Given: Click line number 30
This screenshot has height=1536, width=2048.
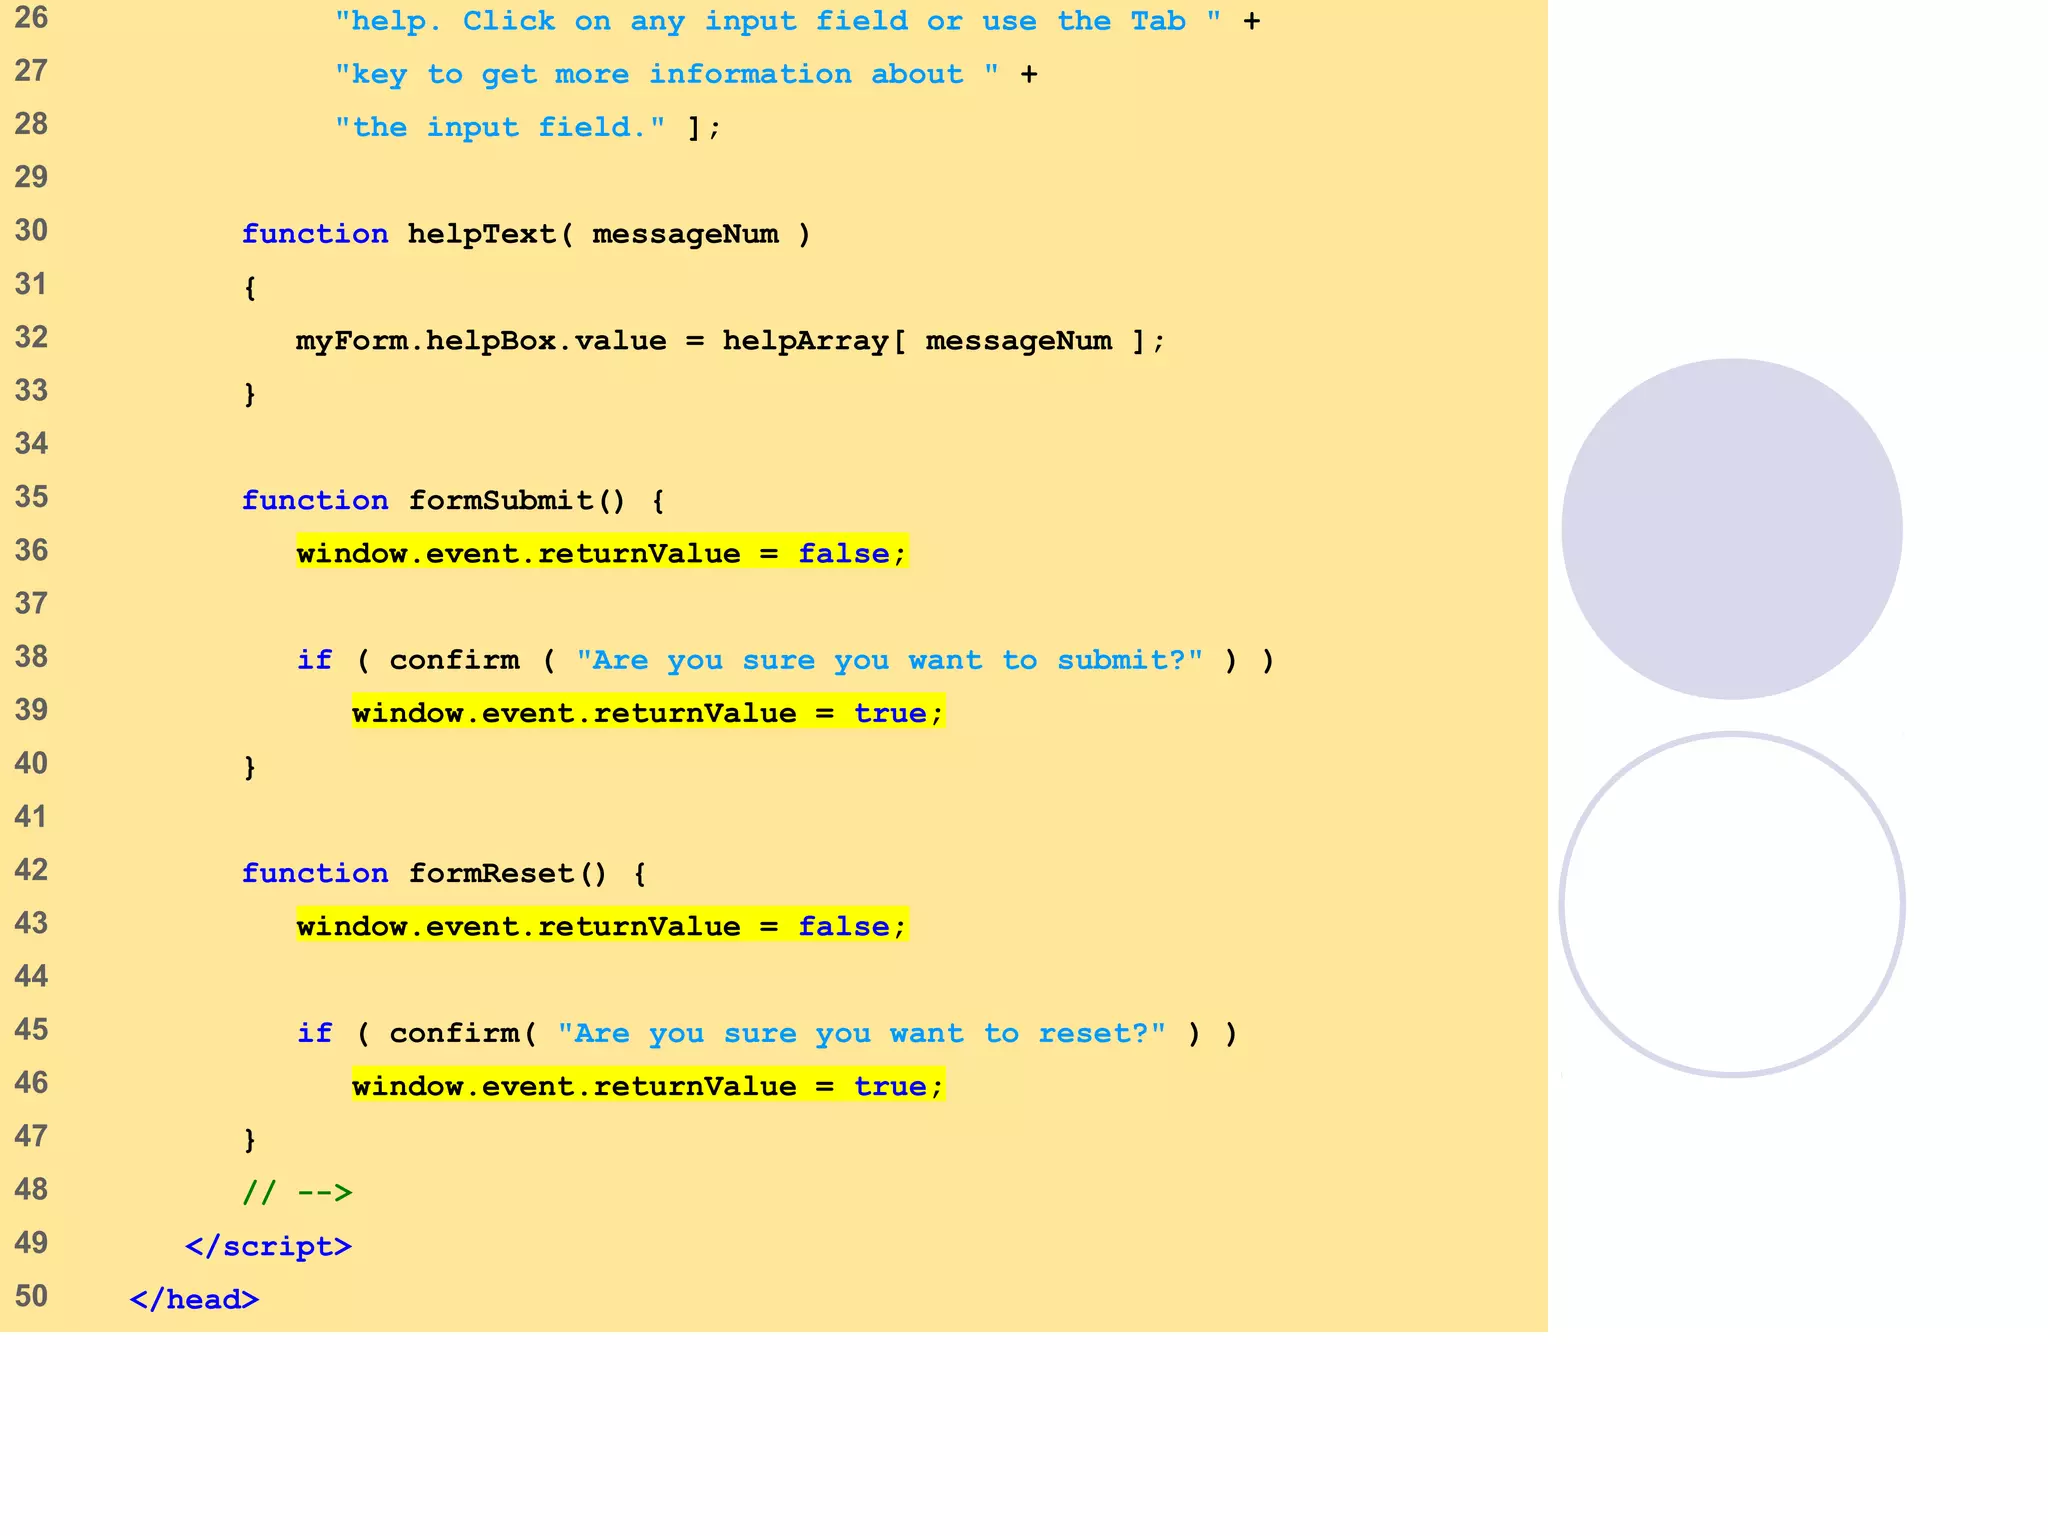Looking at the screenshot, I should point(31,231).
